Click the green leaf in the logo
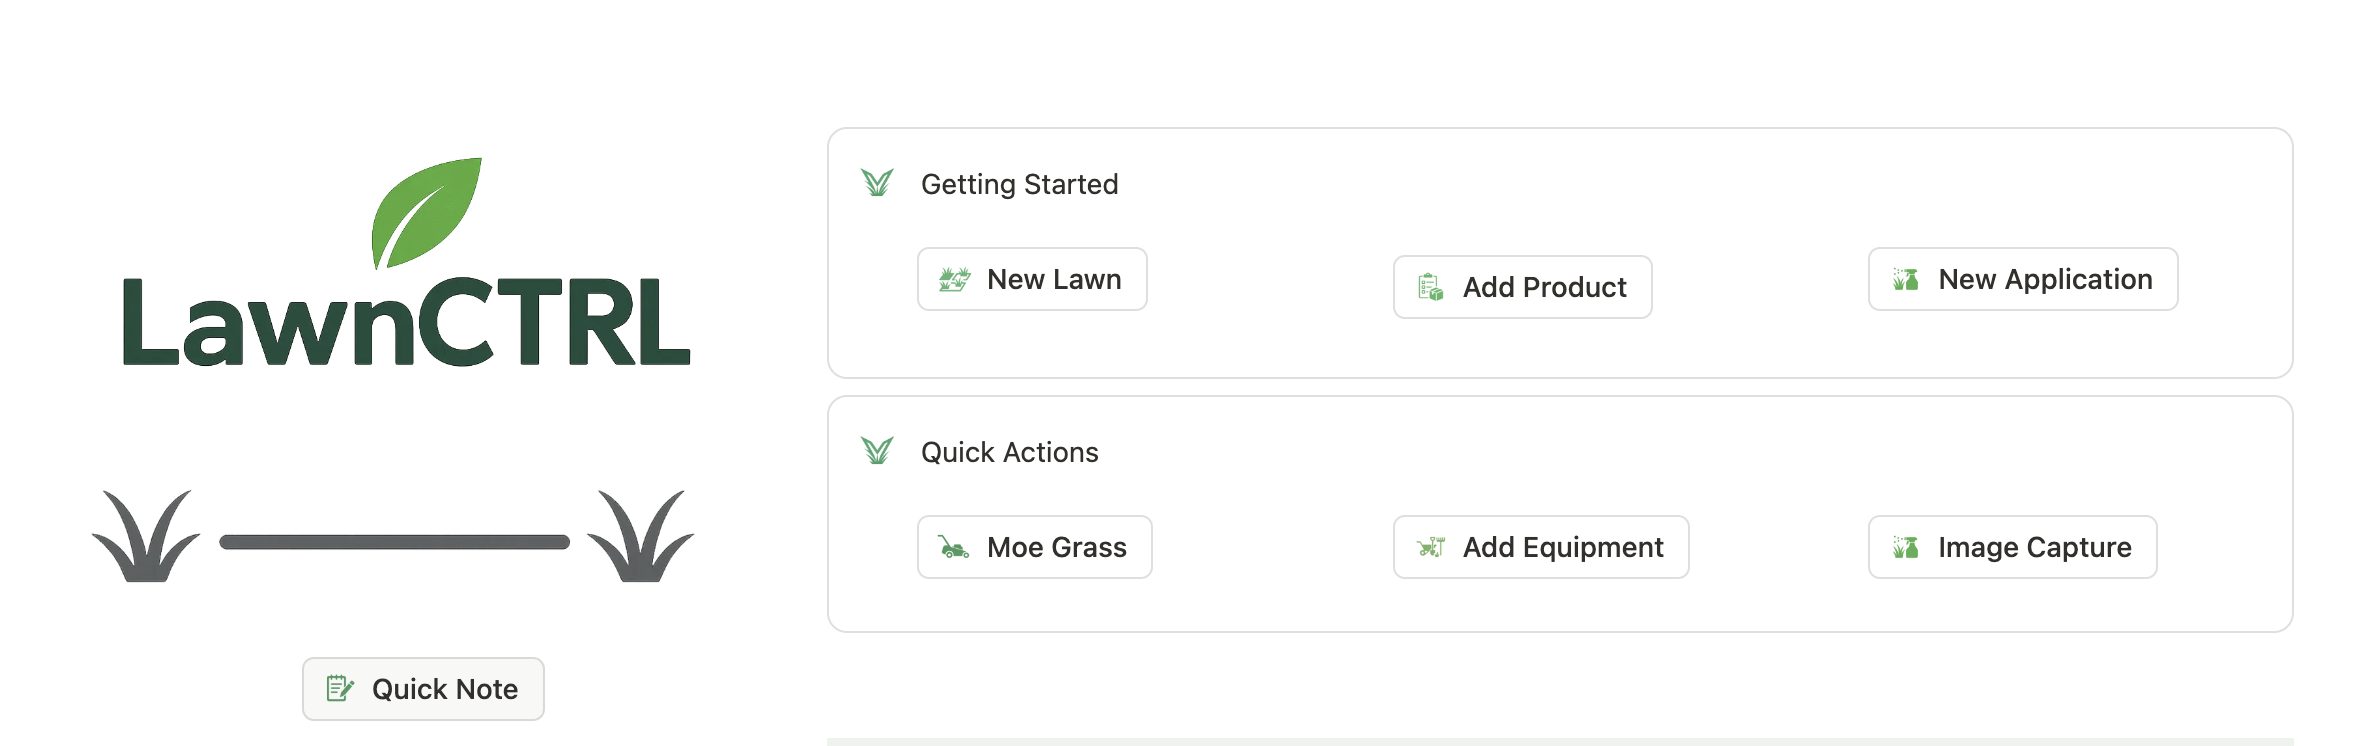 pos(426,210)
